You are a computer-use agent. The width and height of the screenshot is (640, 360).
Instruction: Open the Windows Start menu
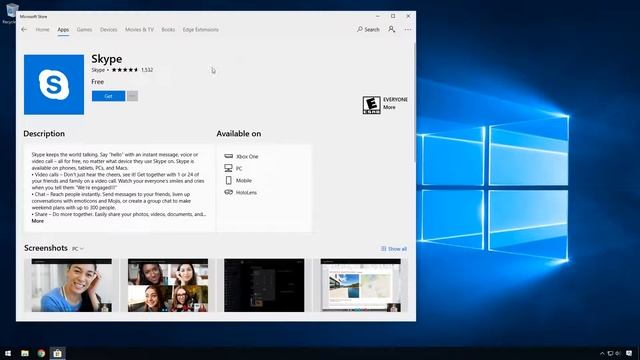coord(8,353)
